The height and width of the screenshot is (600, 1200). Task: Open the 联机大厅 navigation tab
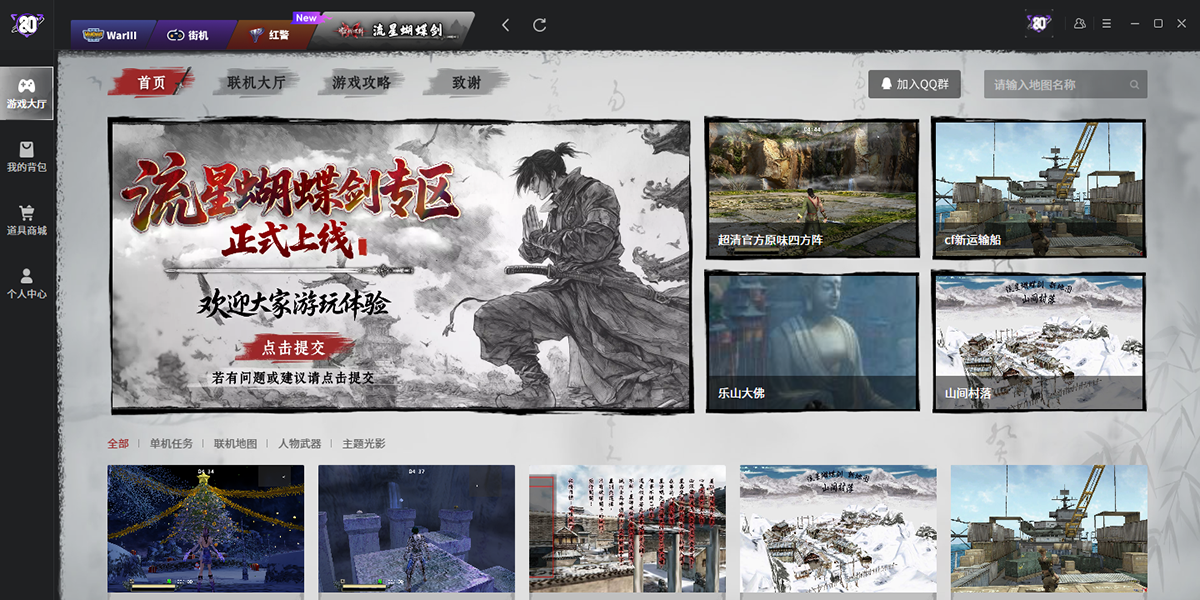(x=256, y=83)
